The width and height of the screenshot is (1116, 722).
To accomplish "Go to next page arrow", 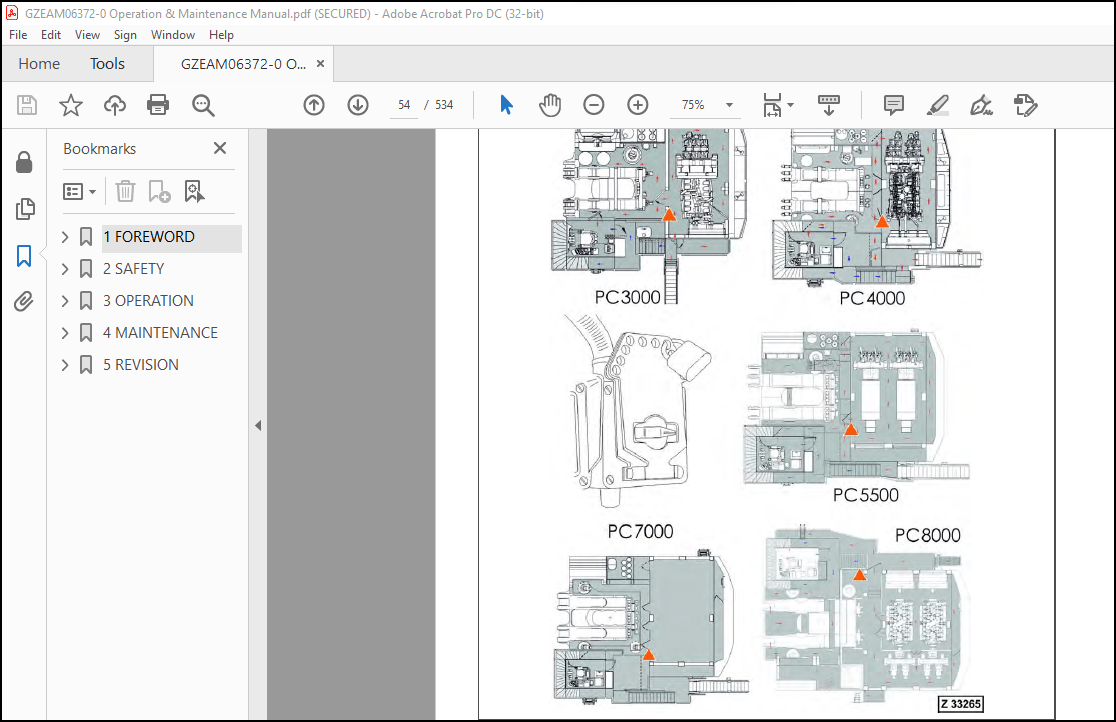I will 358,105.
